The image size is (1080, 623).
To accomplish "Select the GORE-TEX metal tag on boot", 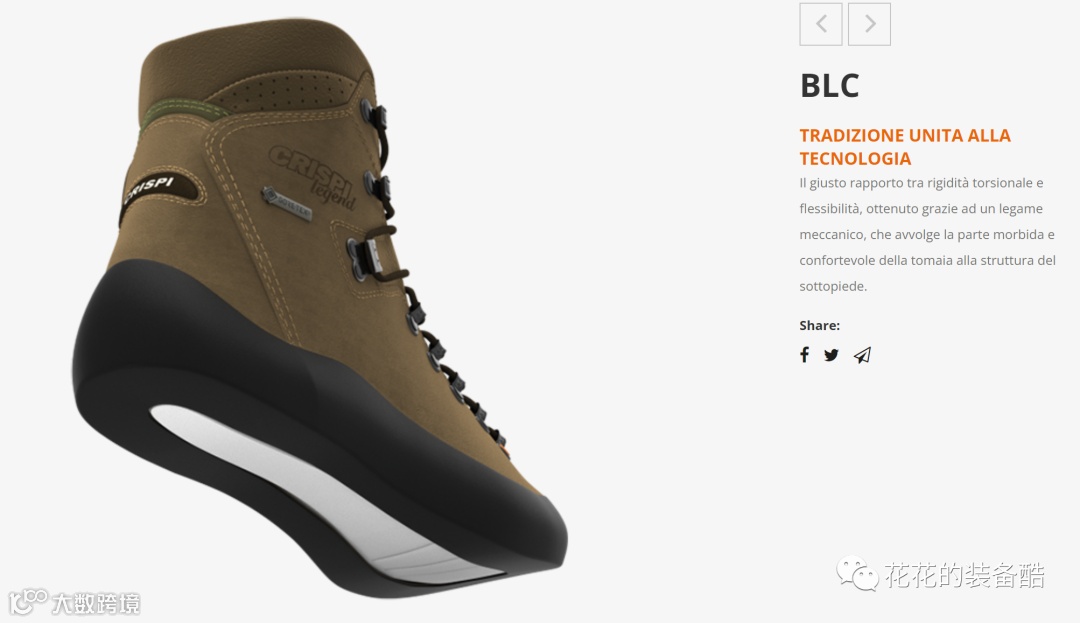I will [287, 203].
